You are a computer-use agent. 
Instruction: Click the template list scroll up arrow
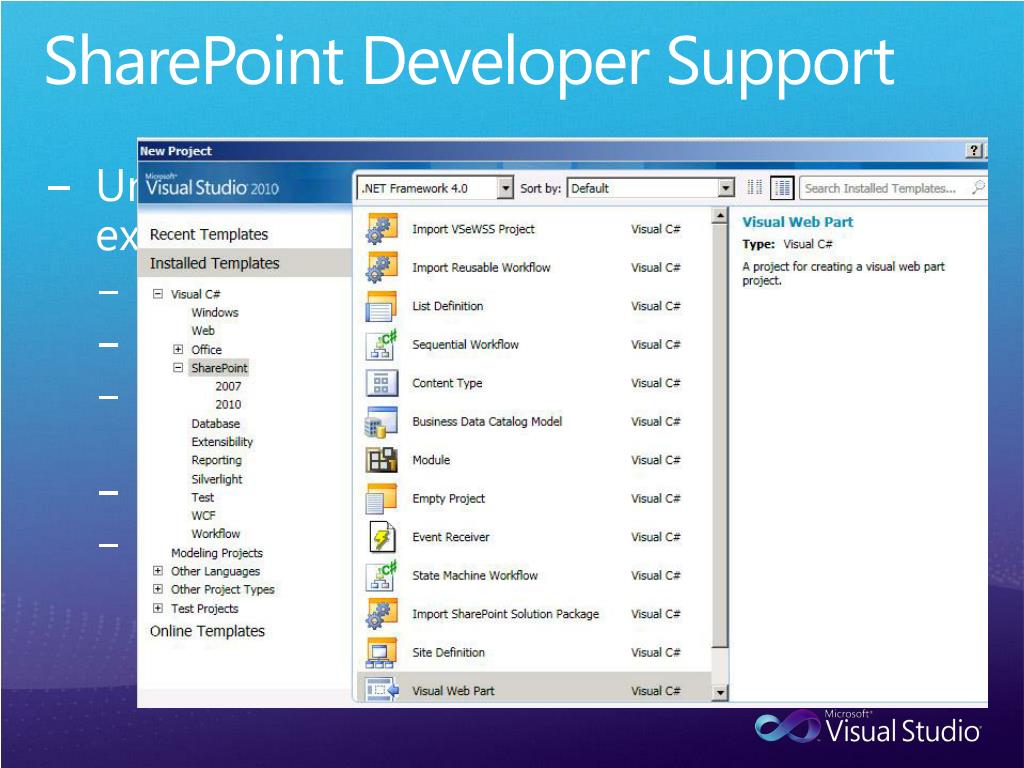pos(719,216)
